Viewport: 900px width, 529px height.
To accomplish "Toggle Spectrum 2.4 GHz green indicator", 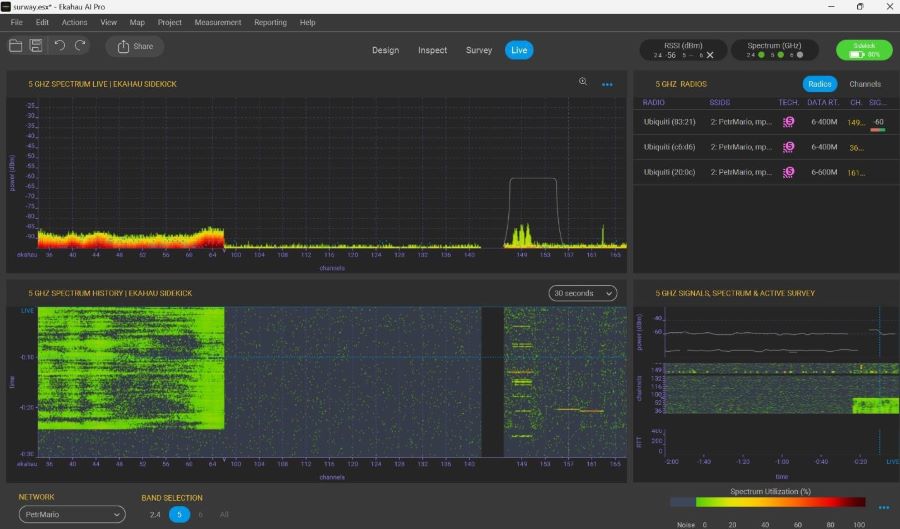I will tap(761, 55).
